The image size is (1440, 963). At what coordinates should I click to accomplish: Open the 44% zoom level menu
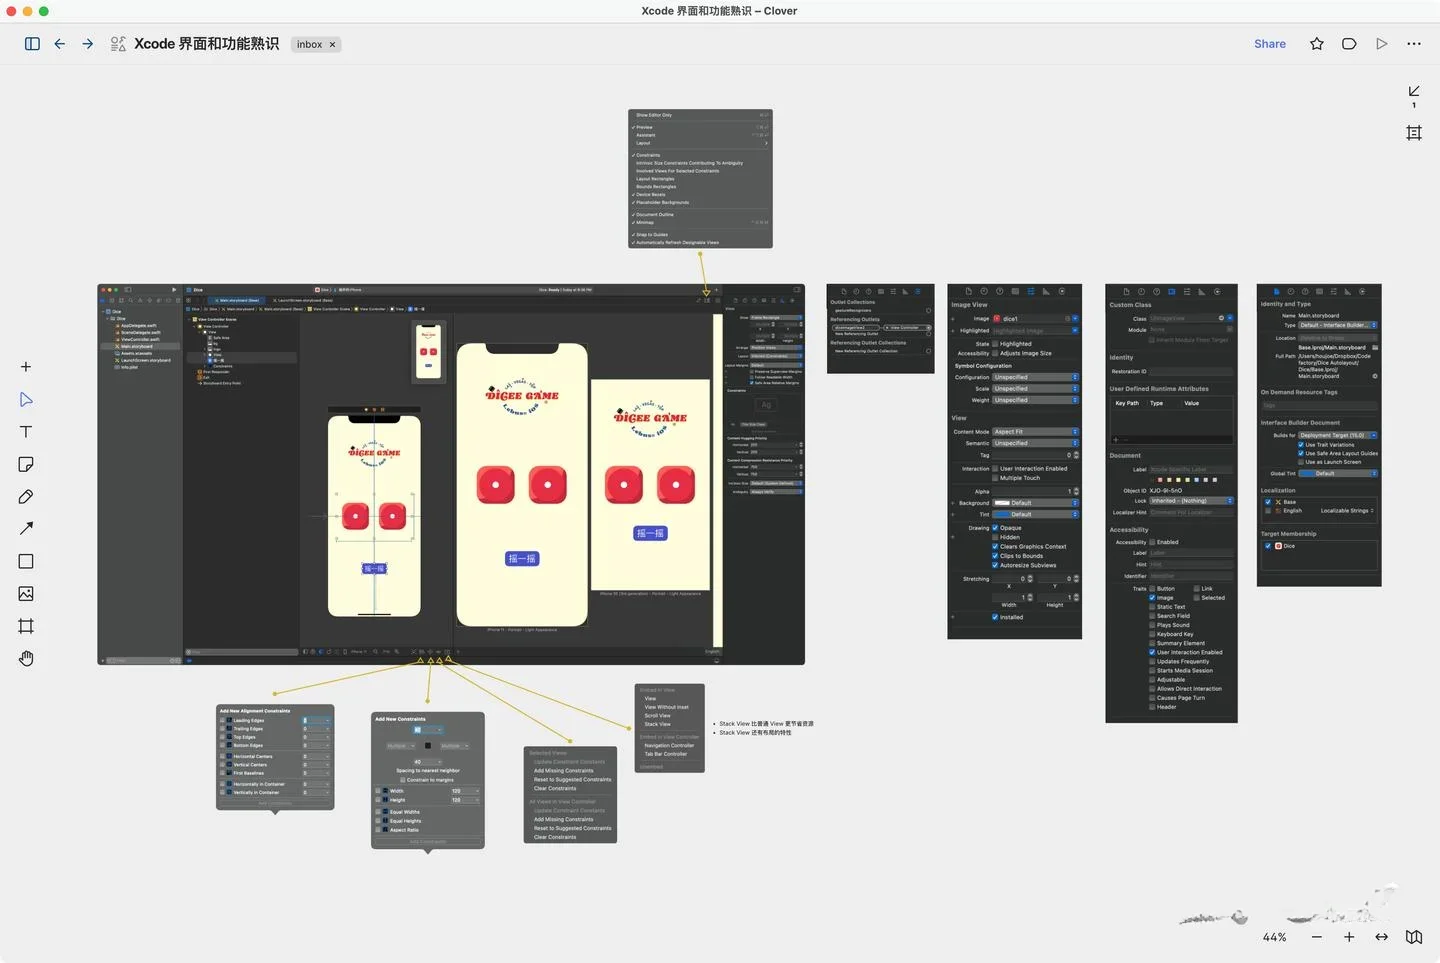click(x=1274, y=937)
